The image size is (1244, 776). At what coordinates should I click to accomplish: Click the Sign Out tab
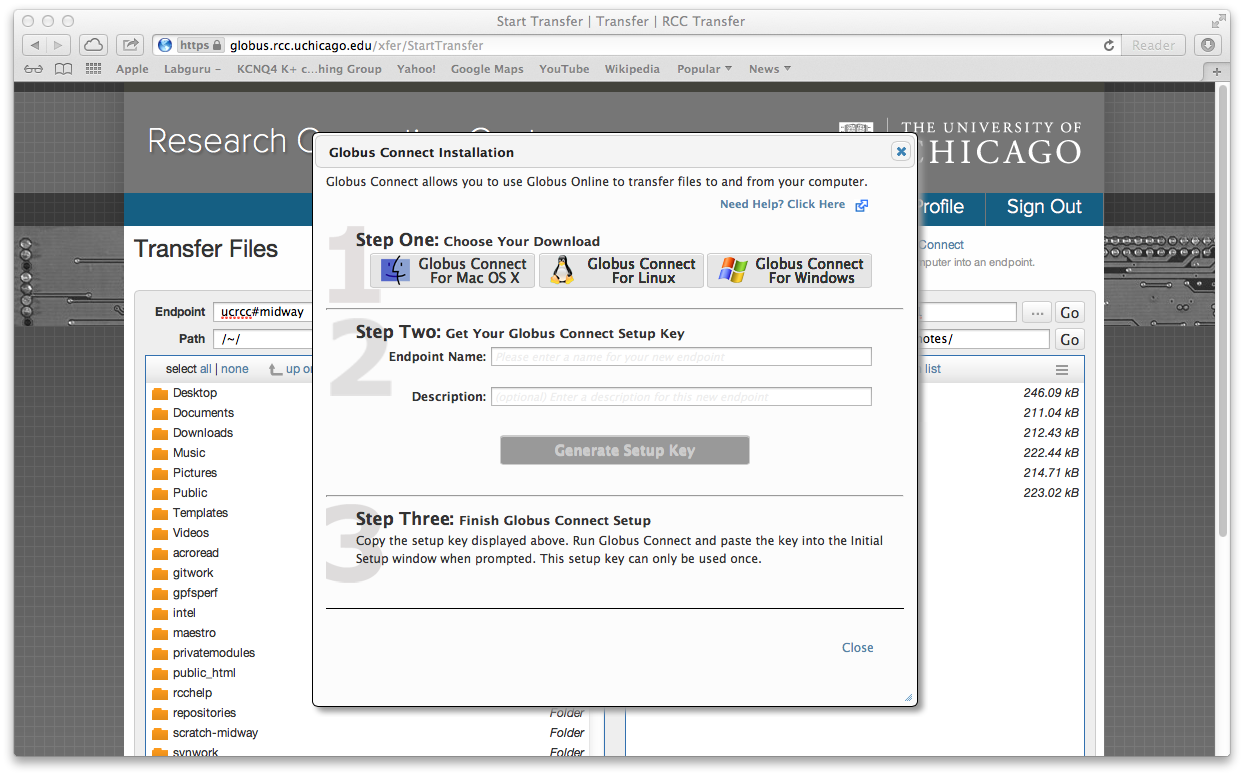[x=1044, y=208]
